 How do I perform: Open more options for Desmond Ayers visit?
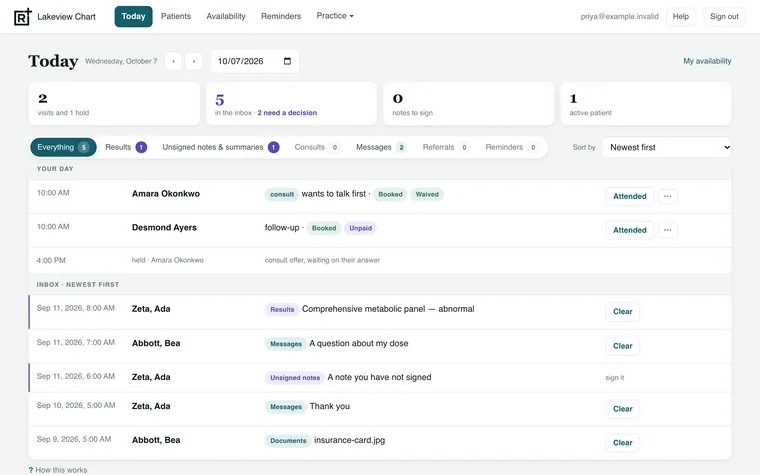point(667,230)
